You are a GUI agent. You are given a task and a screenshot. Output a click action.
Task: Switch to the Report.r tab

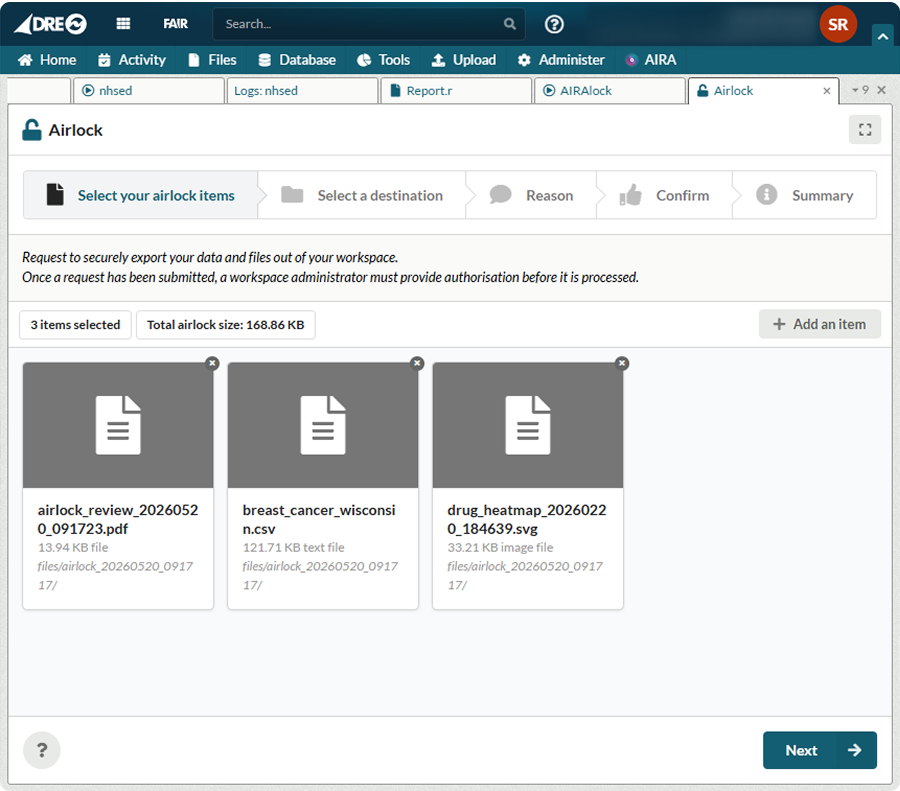coord(456,91)
